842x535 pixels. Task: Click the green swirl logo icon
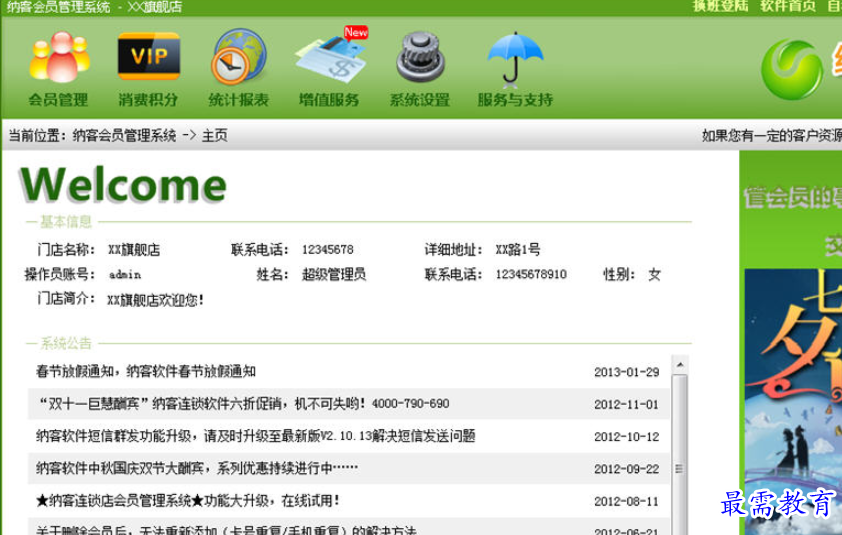coord(792,70)
